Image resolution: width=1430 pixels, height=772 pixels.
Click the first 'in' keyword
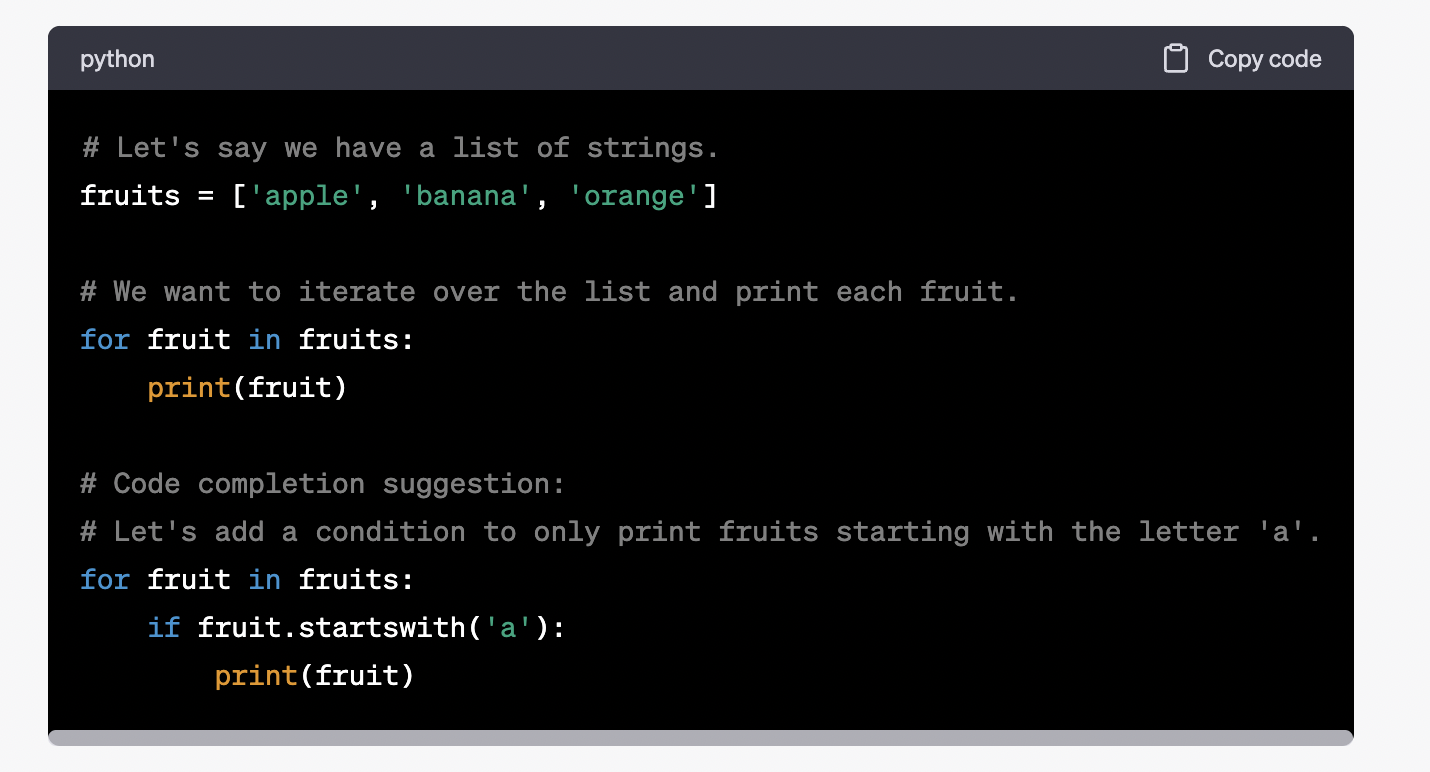pyautogui.click(x=264, y=340)
